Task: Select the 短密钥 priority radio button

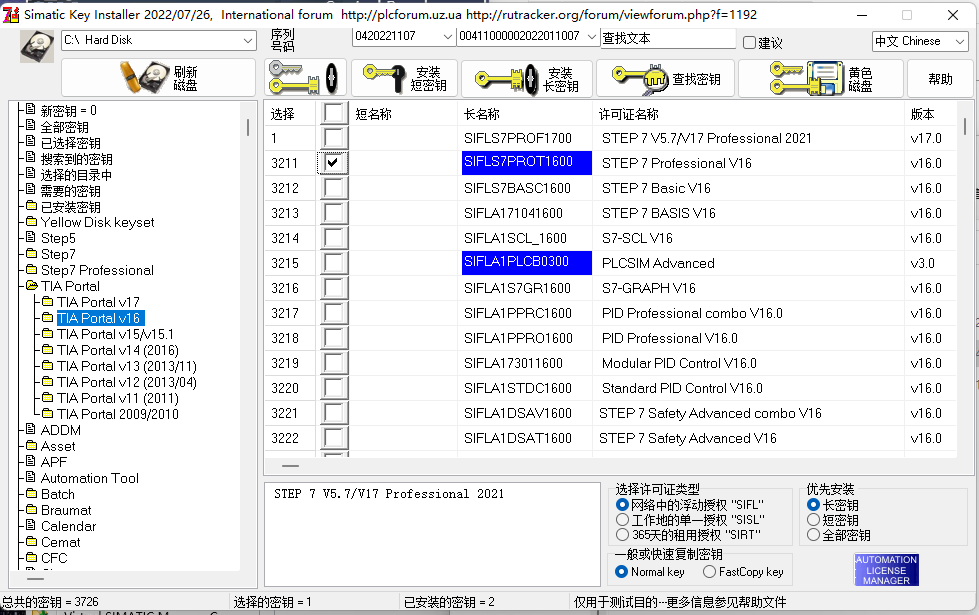Action: coord(813,519)
